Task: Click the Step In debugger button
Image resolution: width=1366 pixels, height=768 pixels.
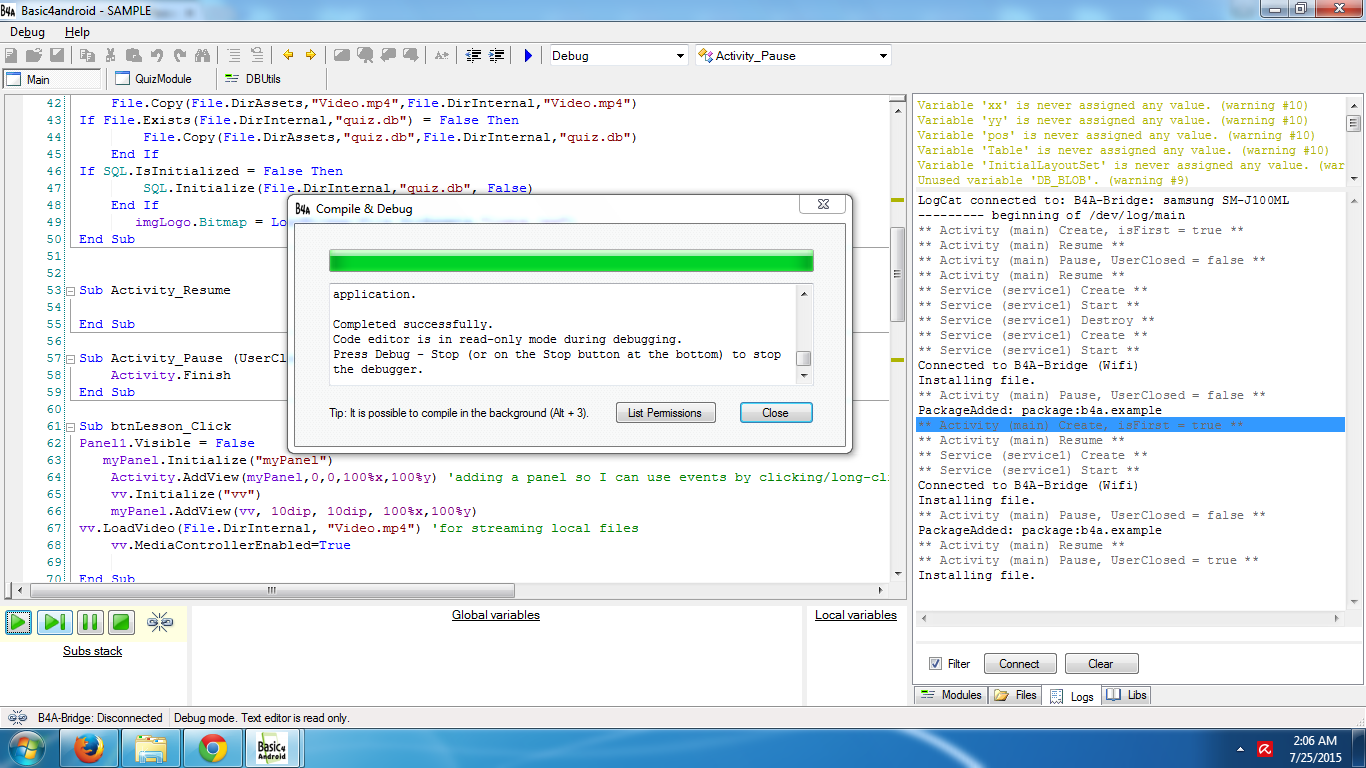Action: coord(54,622)
